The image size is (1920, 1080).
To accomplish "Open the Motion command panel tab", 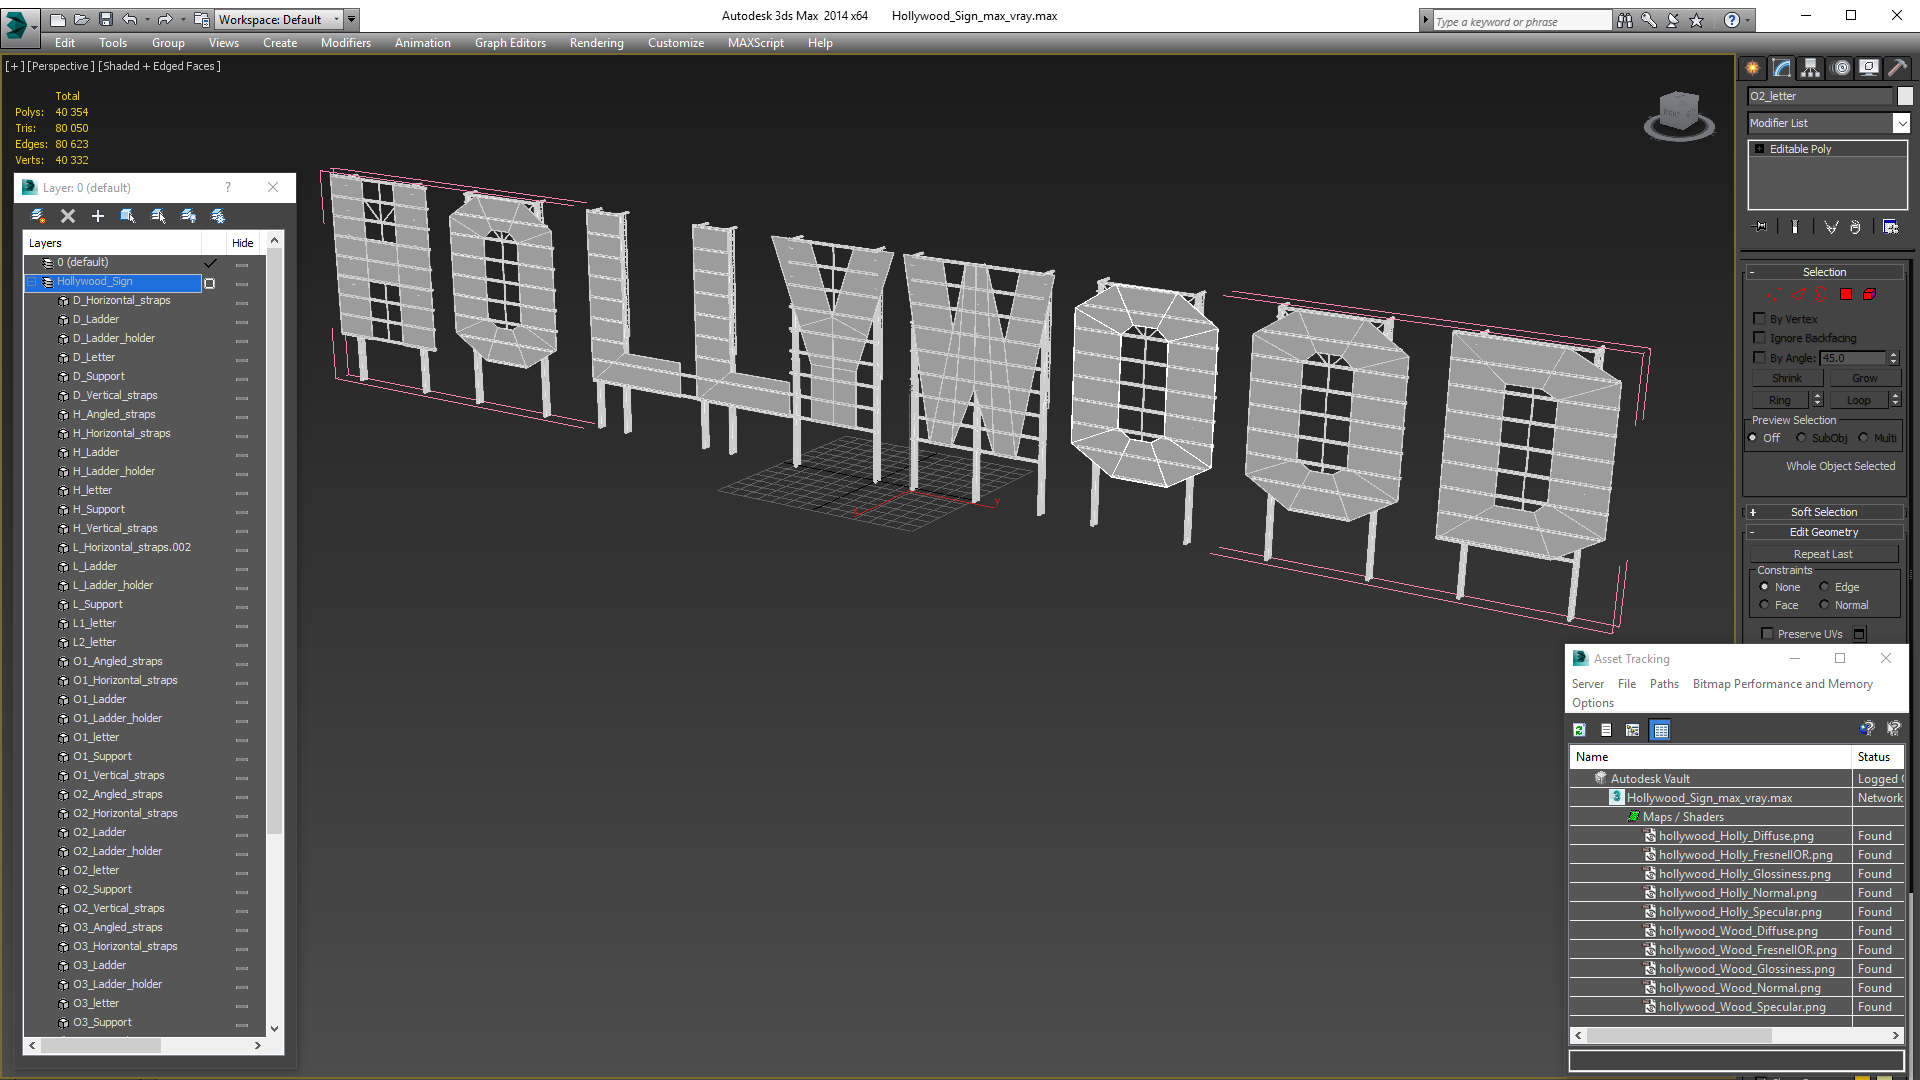I will click(1841, 68).
